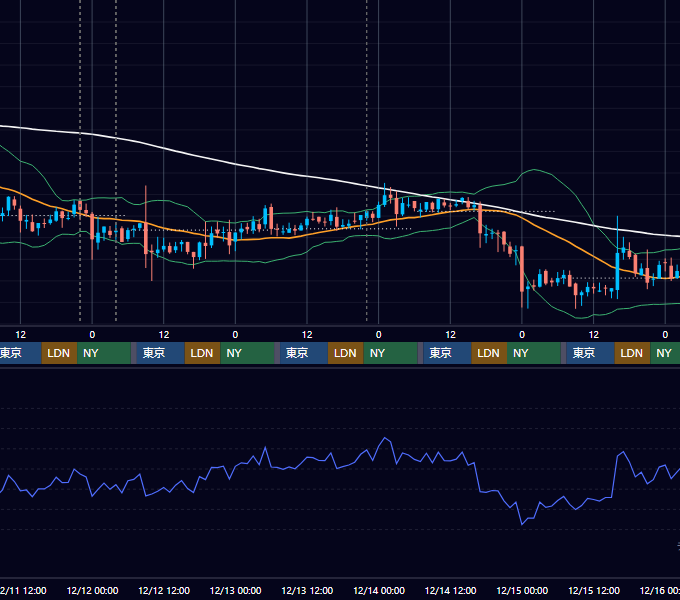Image resolution: width=680 pixels, height=600 pixels.
Task: Select the NY session block spanning 12/12 00:00
Action: pos(104,353)
